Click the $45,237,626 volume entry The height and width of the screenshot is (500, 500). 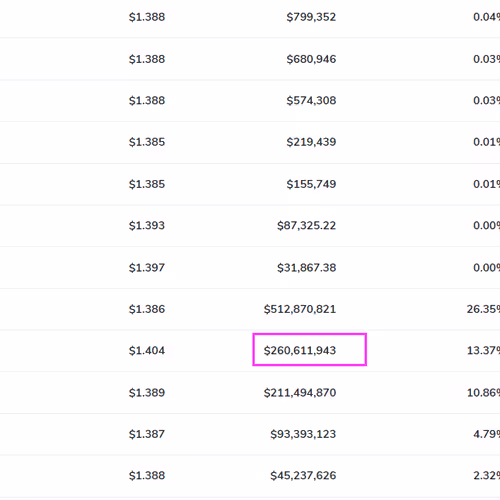303,476
